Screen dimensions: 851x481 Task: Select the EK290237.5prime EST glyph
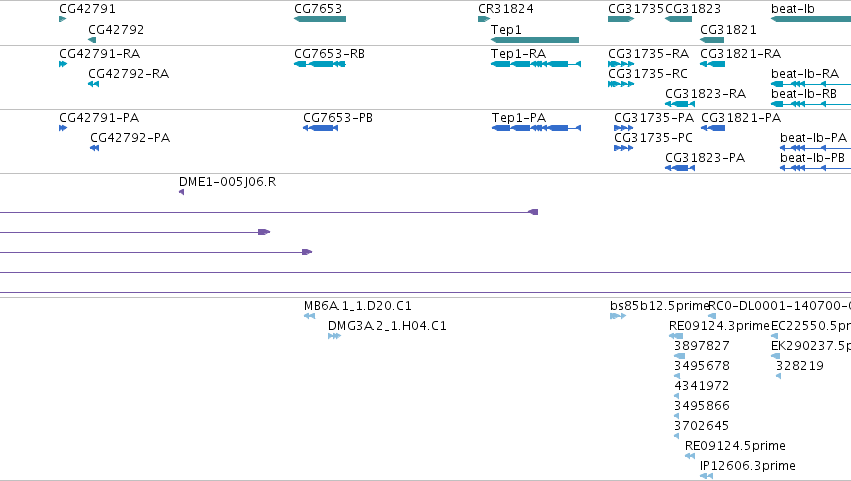point(776,356)
